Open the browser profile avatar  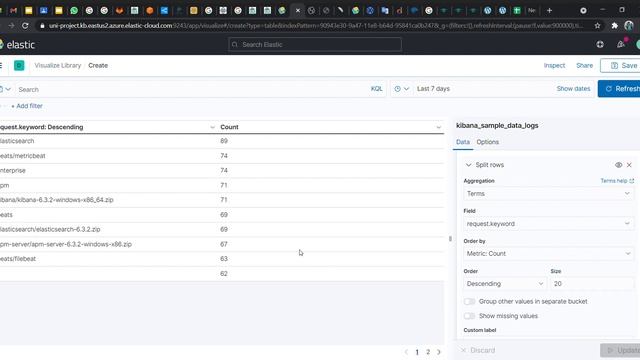tap(629, 25)
